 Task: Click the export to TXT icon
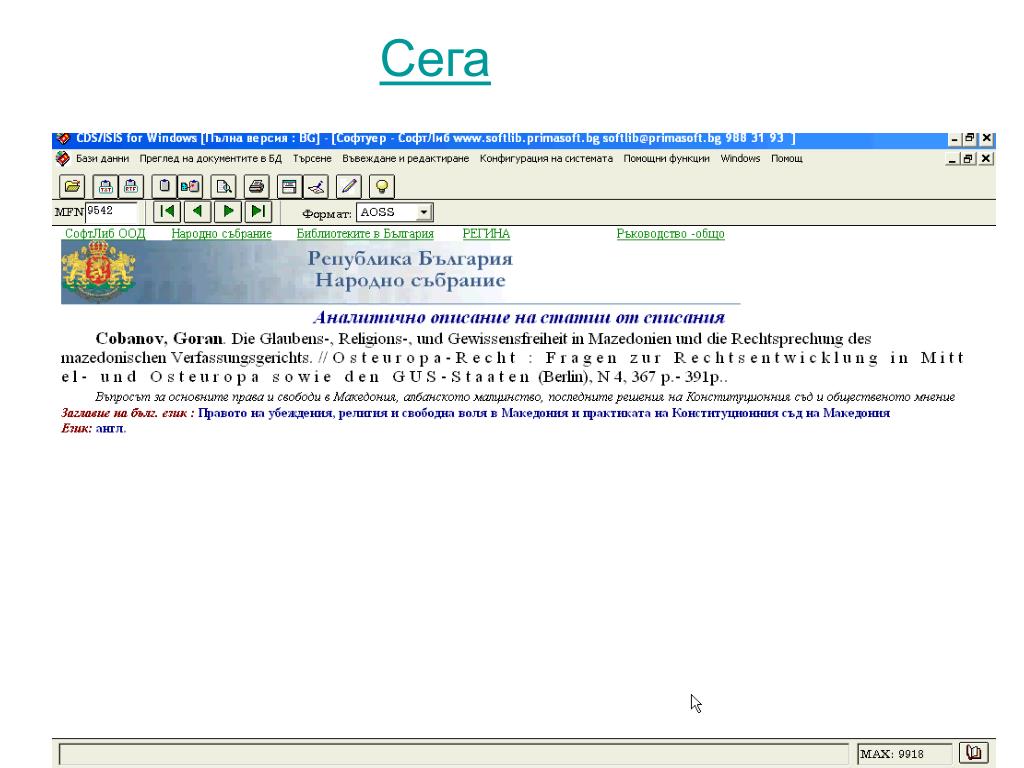click(105, 187)
